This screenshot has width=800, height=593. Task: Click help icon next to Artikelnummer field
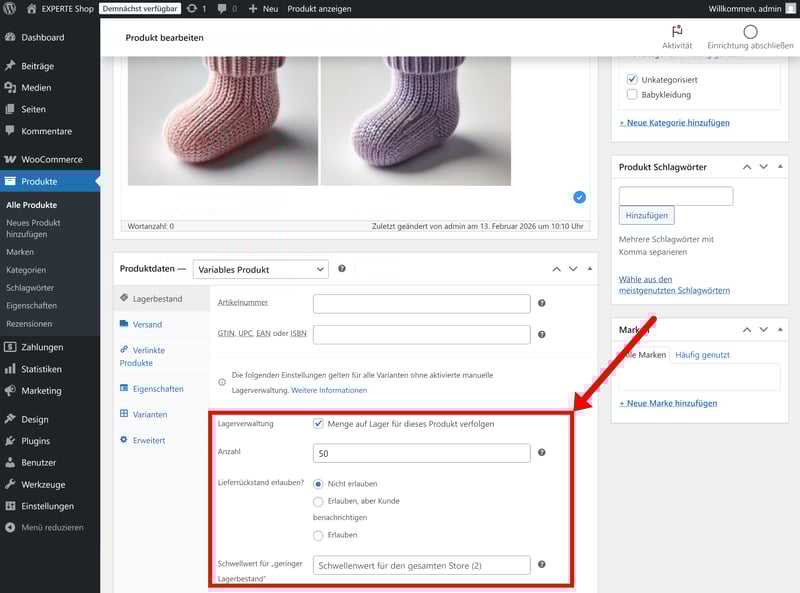point(541,303)
